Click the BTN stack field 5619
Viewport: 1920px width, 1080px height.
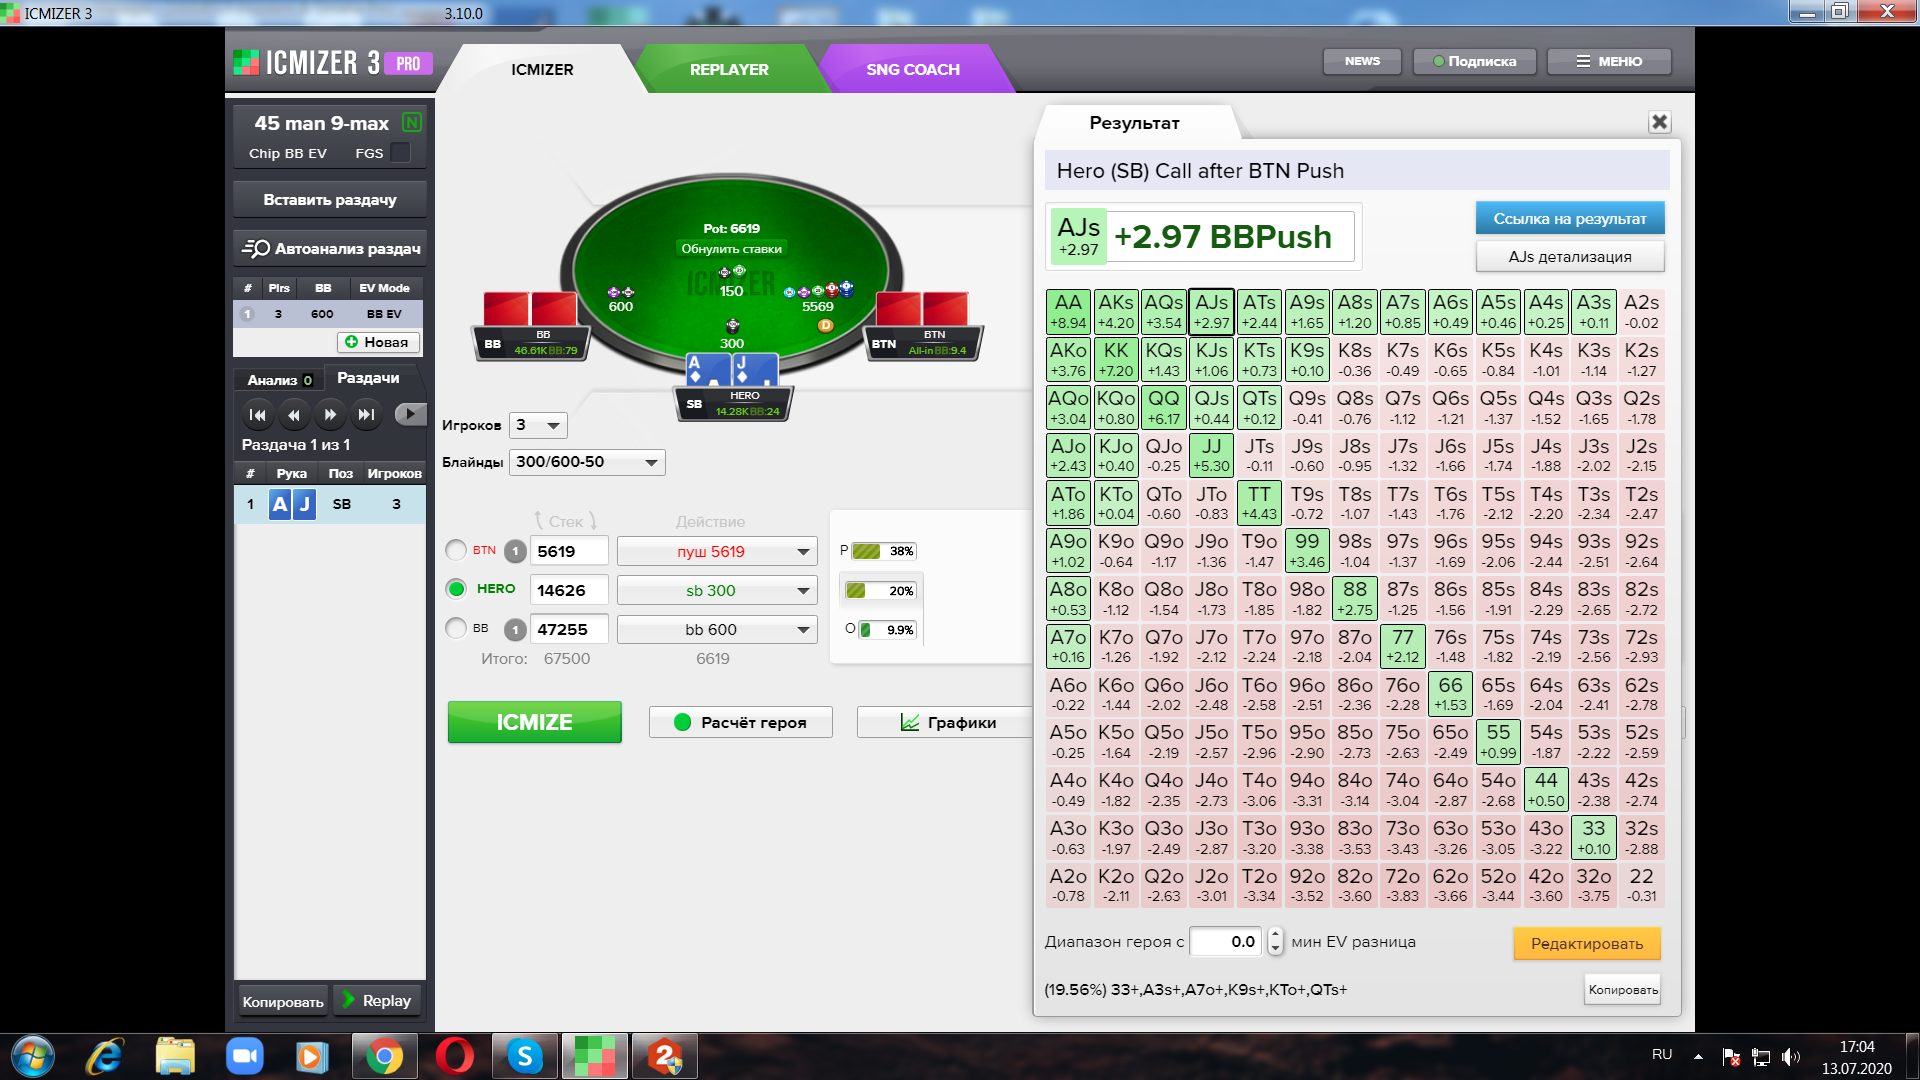(x=569, y=551)
